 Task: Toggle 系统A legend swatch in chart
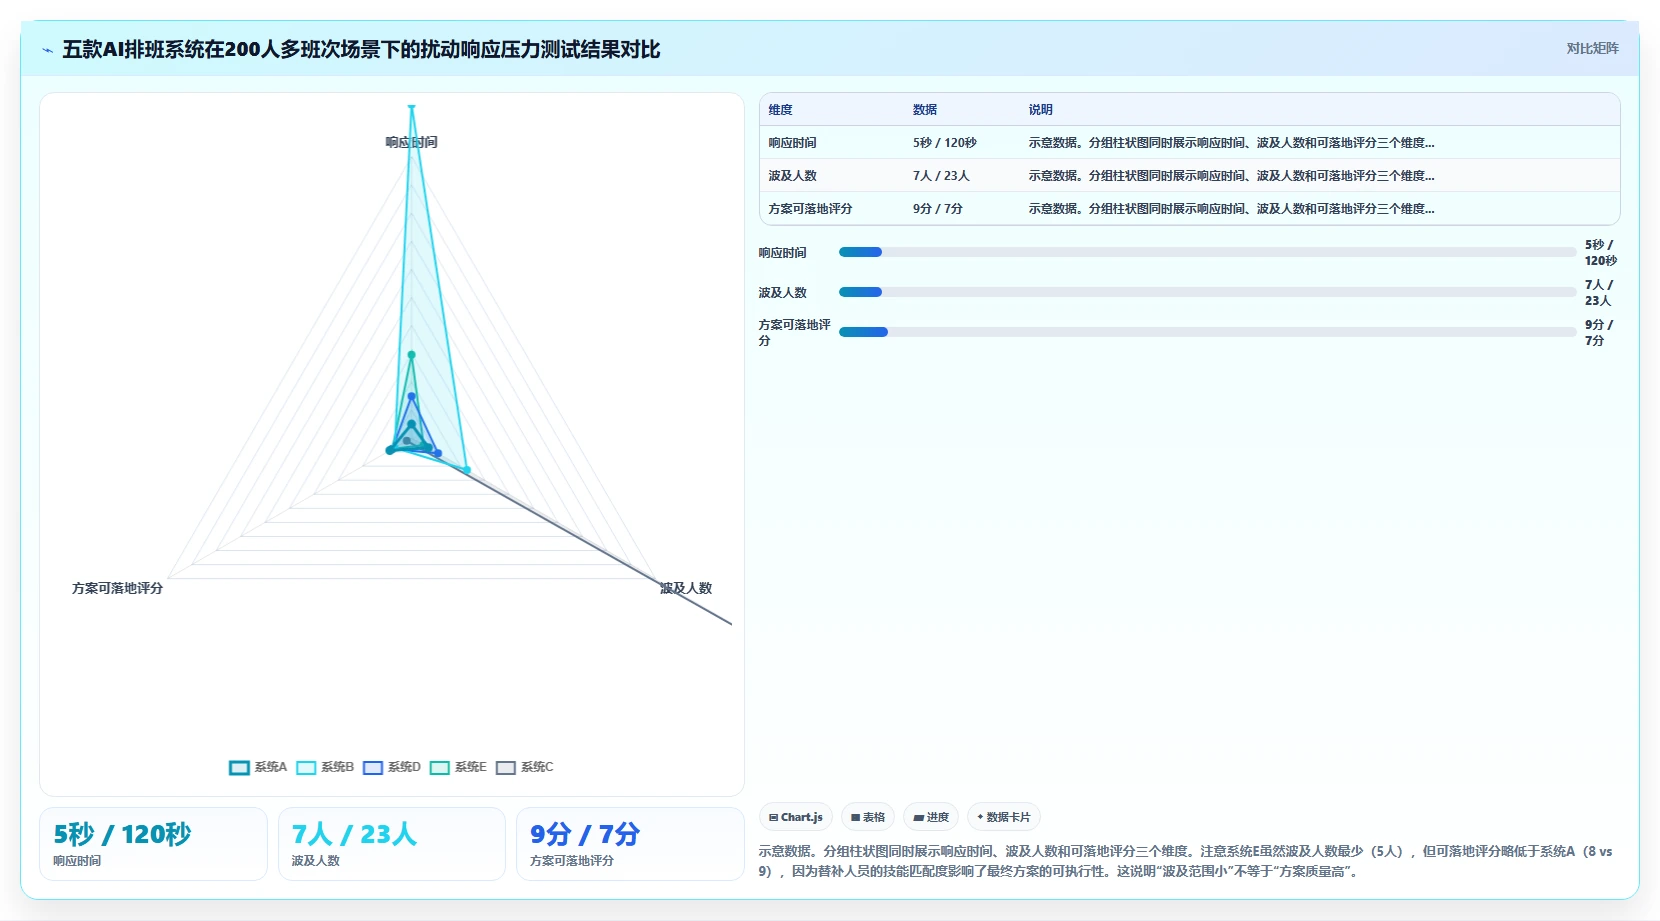click(x=239, y=768)
